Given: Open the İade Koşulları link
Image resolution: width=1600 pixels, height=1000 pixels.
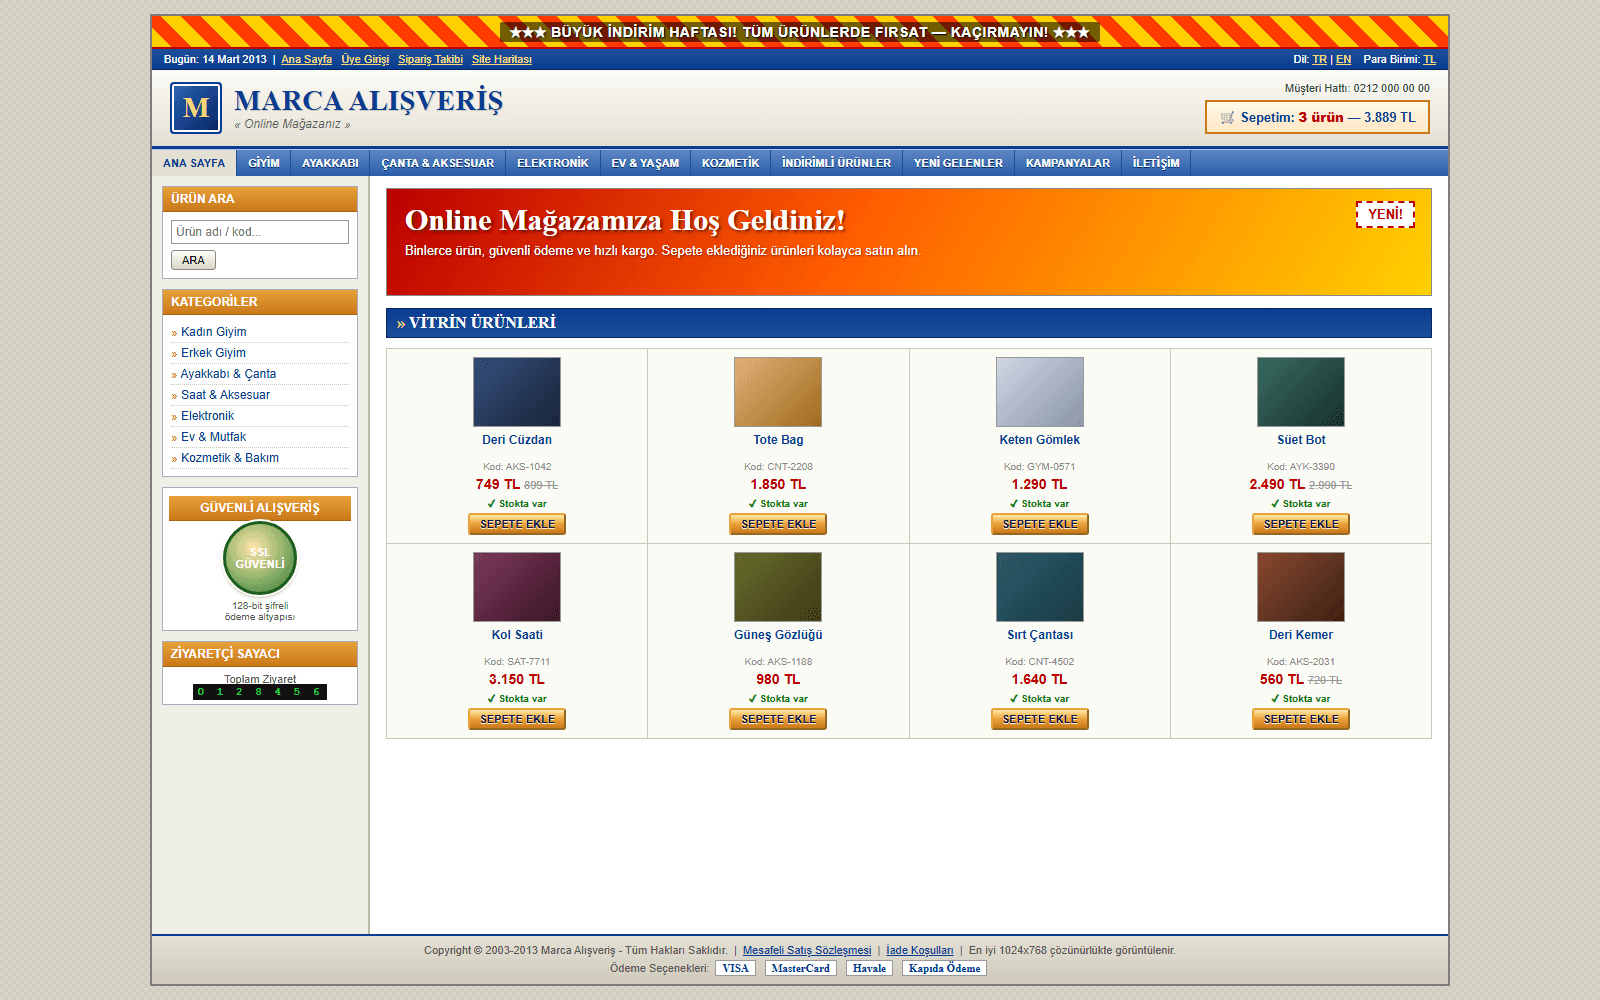Looking at the screenshot, I should pyautogui.click(x=920, y=950).
